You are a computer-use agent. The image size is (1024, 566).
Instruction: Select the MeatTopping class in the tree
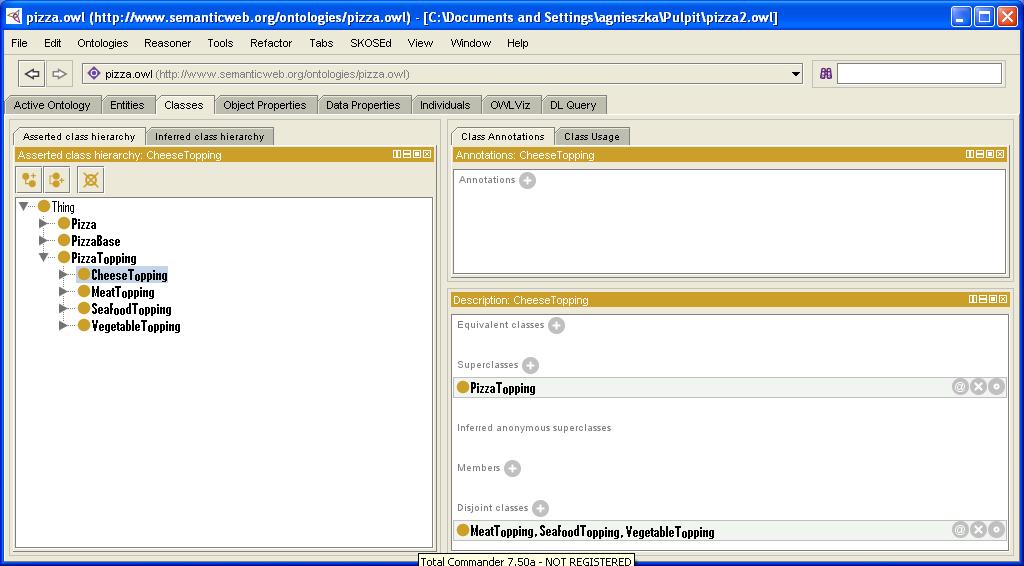coord(123,292)
